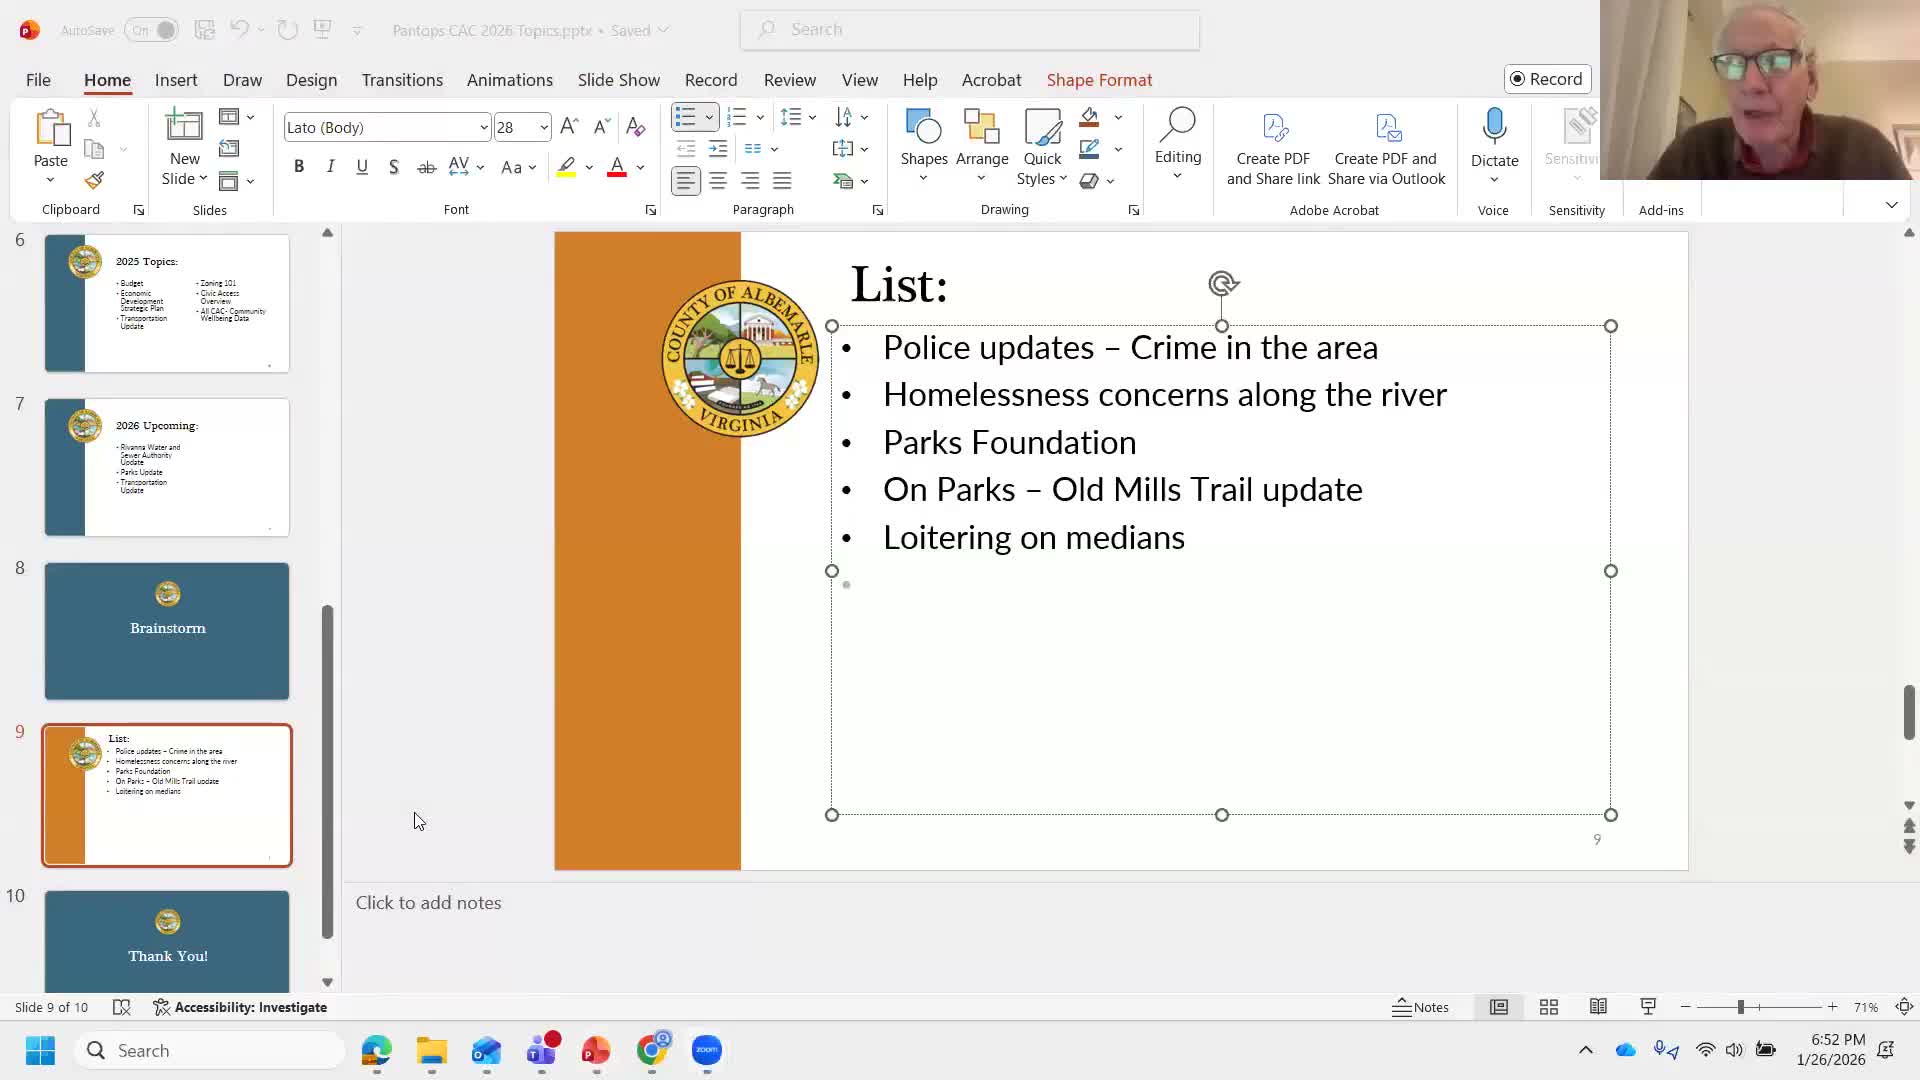
Task: Expand the Line Spacing dropdown
Action: coord(810,117)
